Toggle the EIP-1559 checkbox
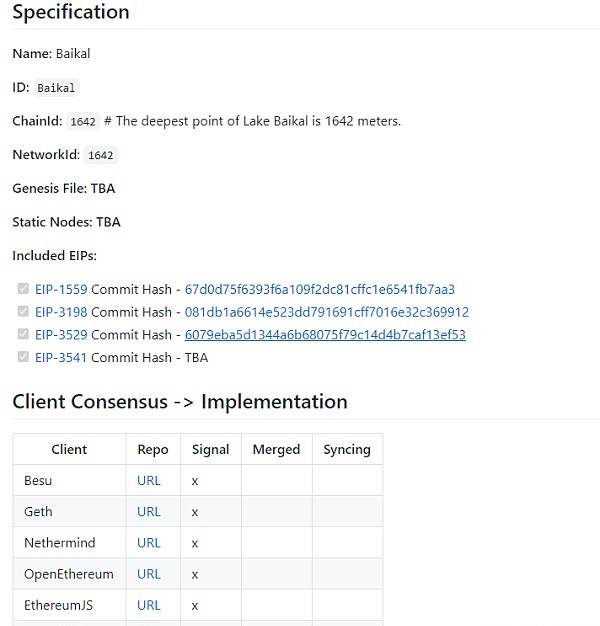This screenshot has height=626, width=600. (23, 288)
